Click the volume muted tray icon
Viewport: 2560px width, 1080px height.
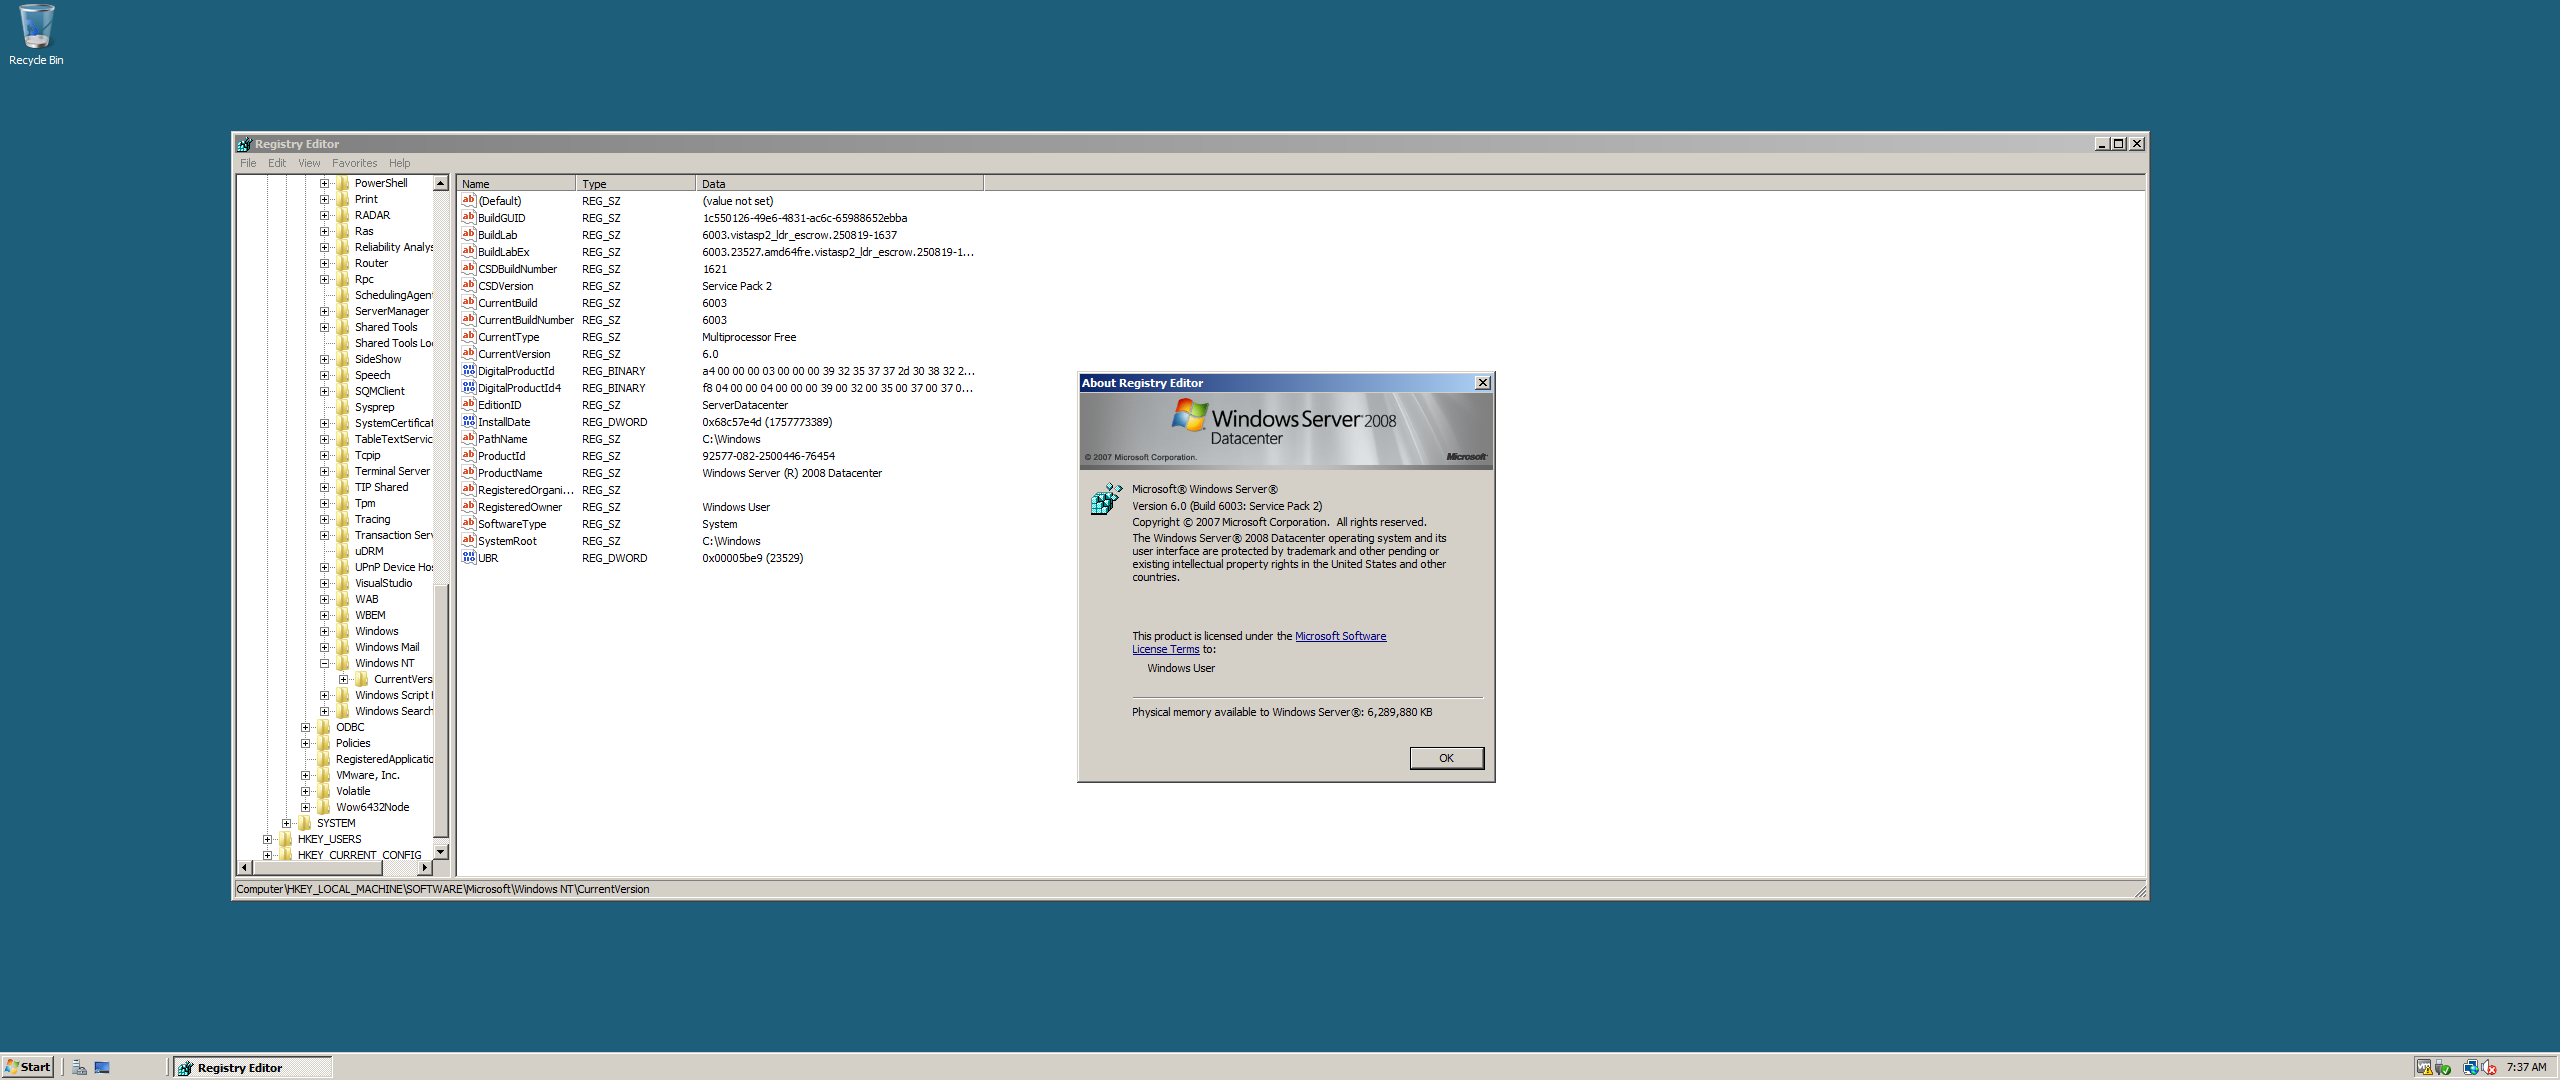pos(2489,1067)
